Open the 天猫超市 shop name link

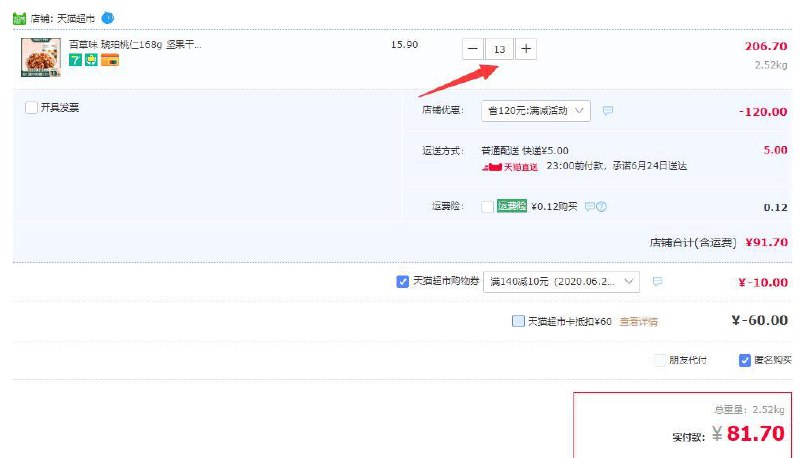pyautogui.click(x=76, y=19)
